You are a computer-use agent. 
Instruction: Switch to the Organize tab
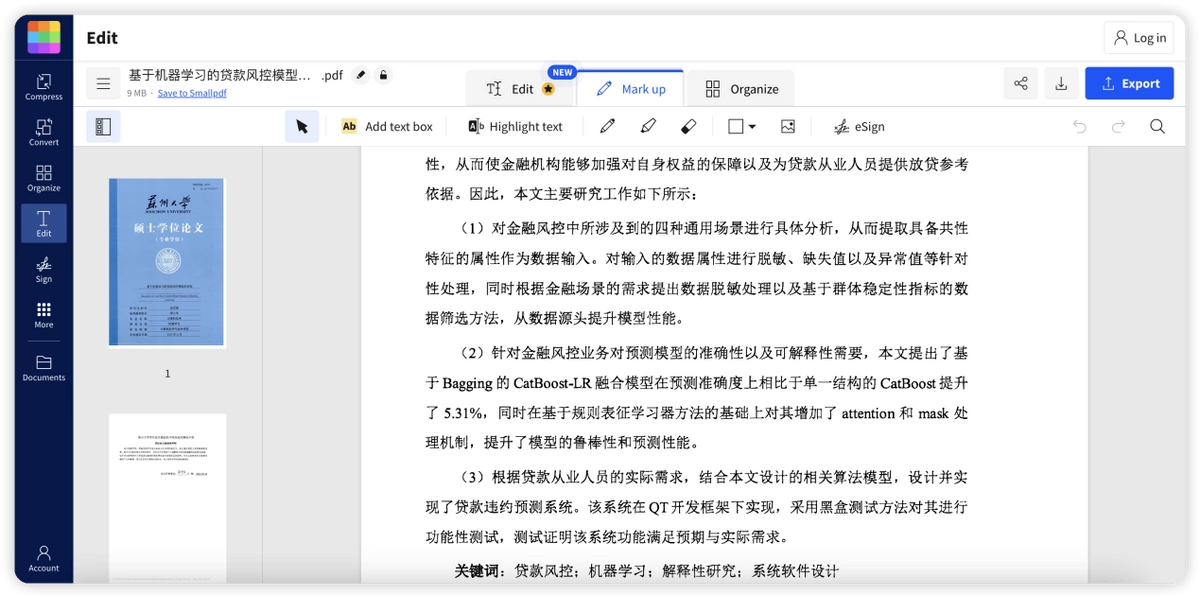(x=741, y=89)
